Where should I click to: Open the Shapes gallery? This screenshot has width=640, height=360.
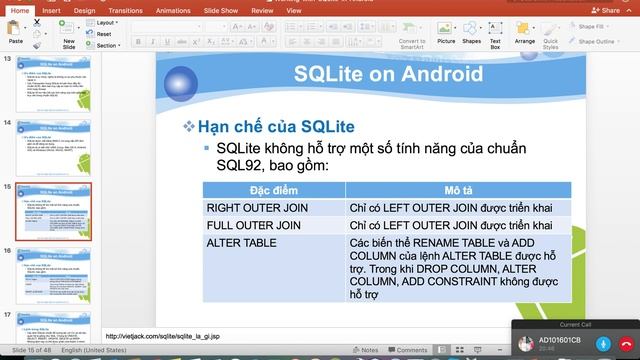point(471,33)
